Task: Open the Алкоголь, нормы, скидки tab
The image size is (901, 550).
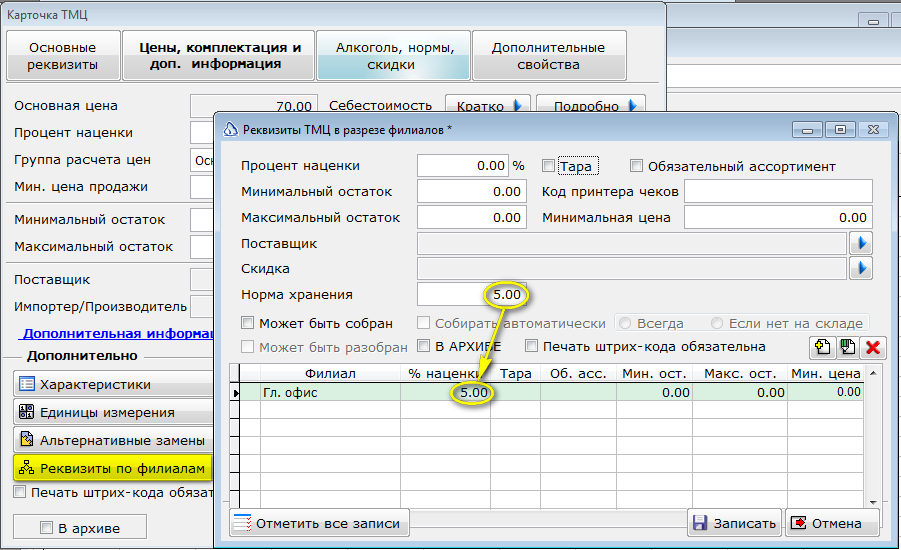Action: click(394, 56)
